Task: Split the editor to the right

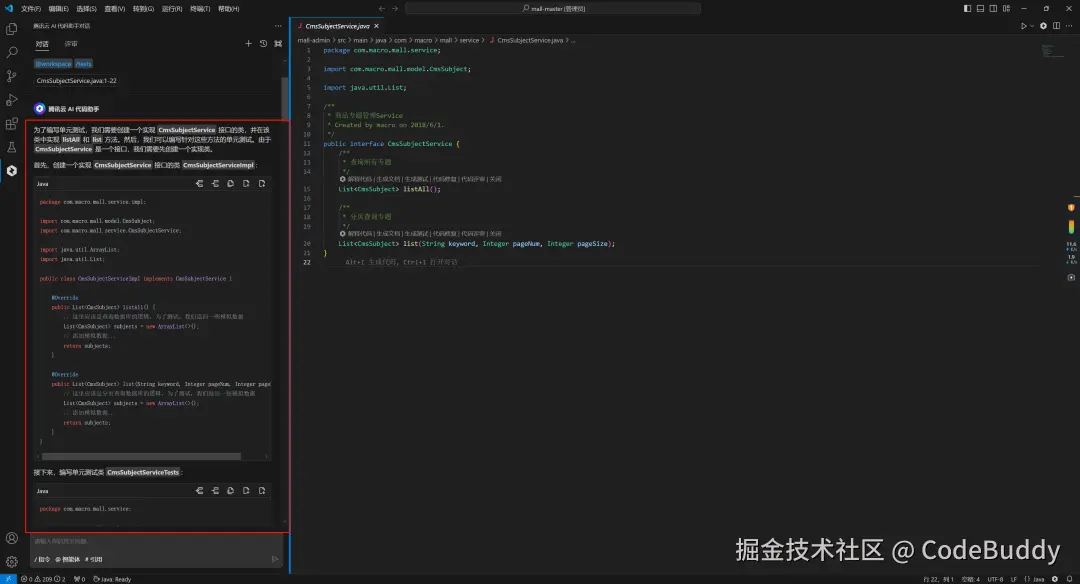Action: click(x=1057, y=26)
